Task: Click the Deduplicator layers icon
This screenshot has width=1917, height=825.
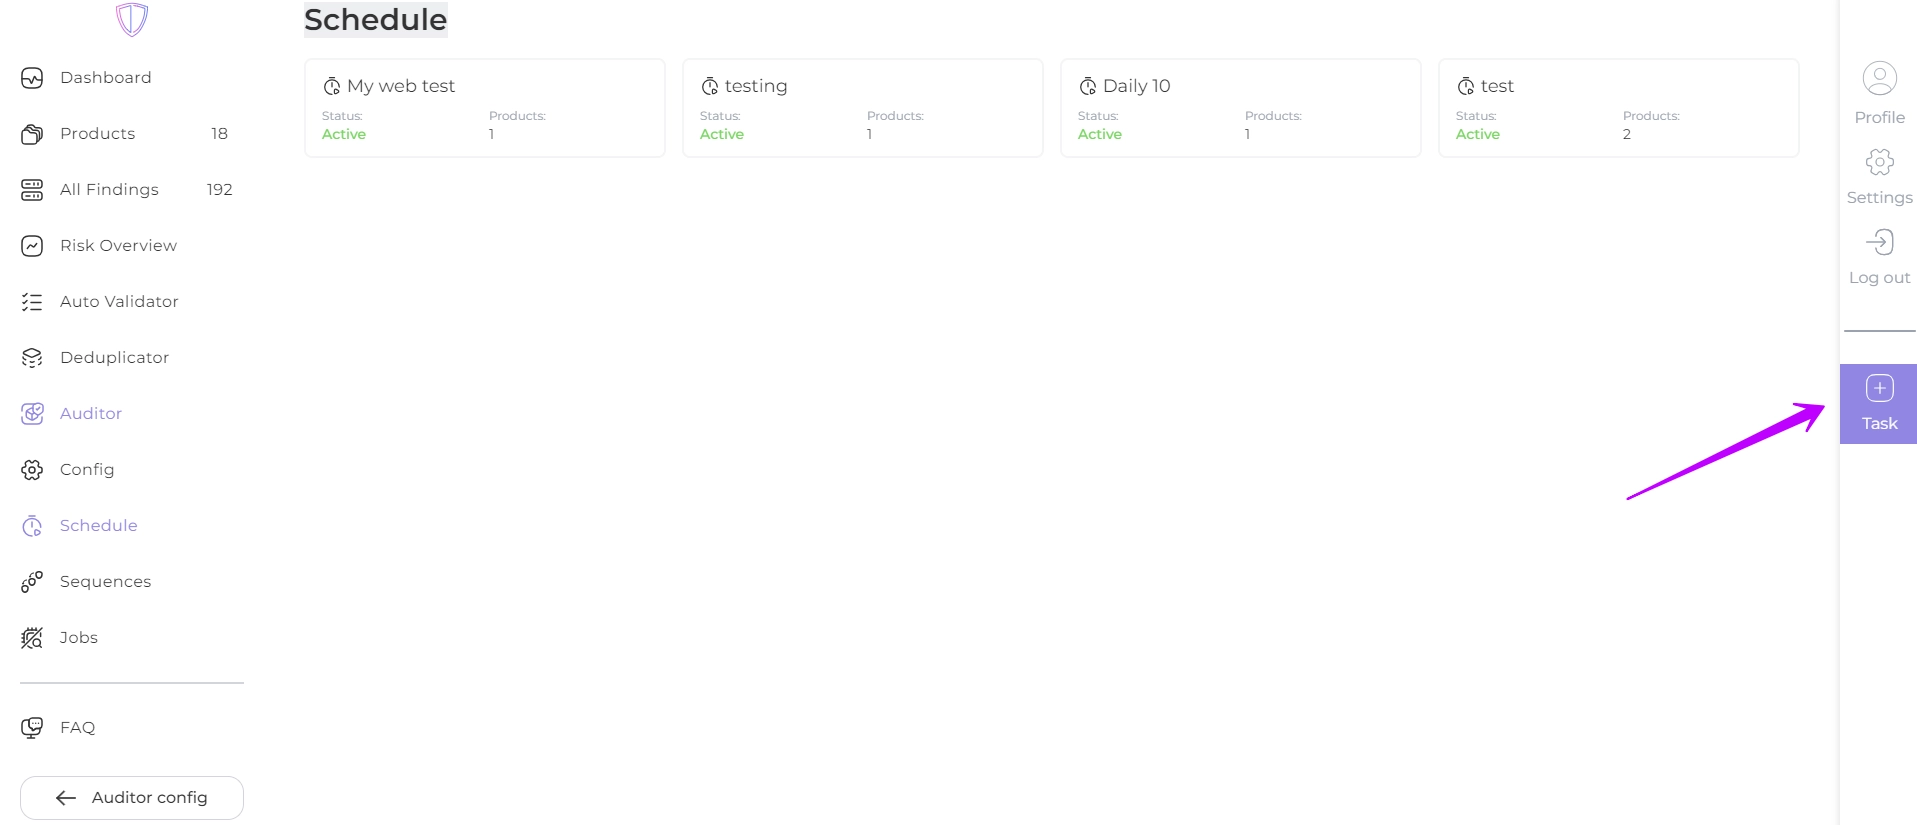Action: pyautogui.click(x=32, y=358)
